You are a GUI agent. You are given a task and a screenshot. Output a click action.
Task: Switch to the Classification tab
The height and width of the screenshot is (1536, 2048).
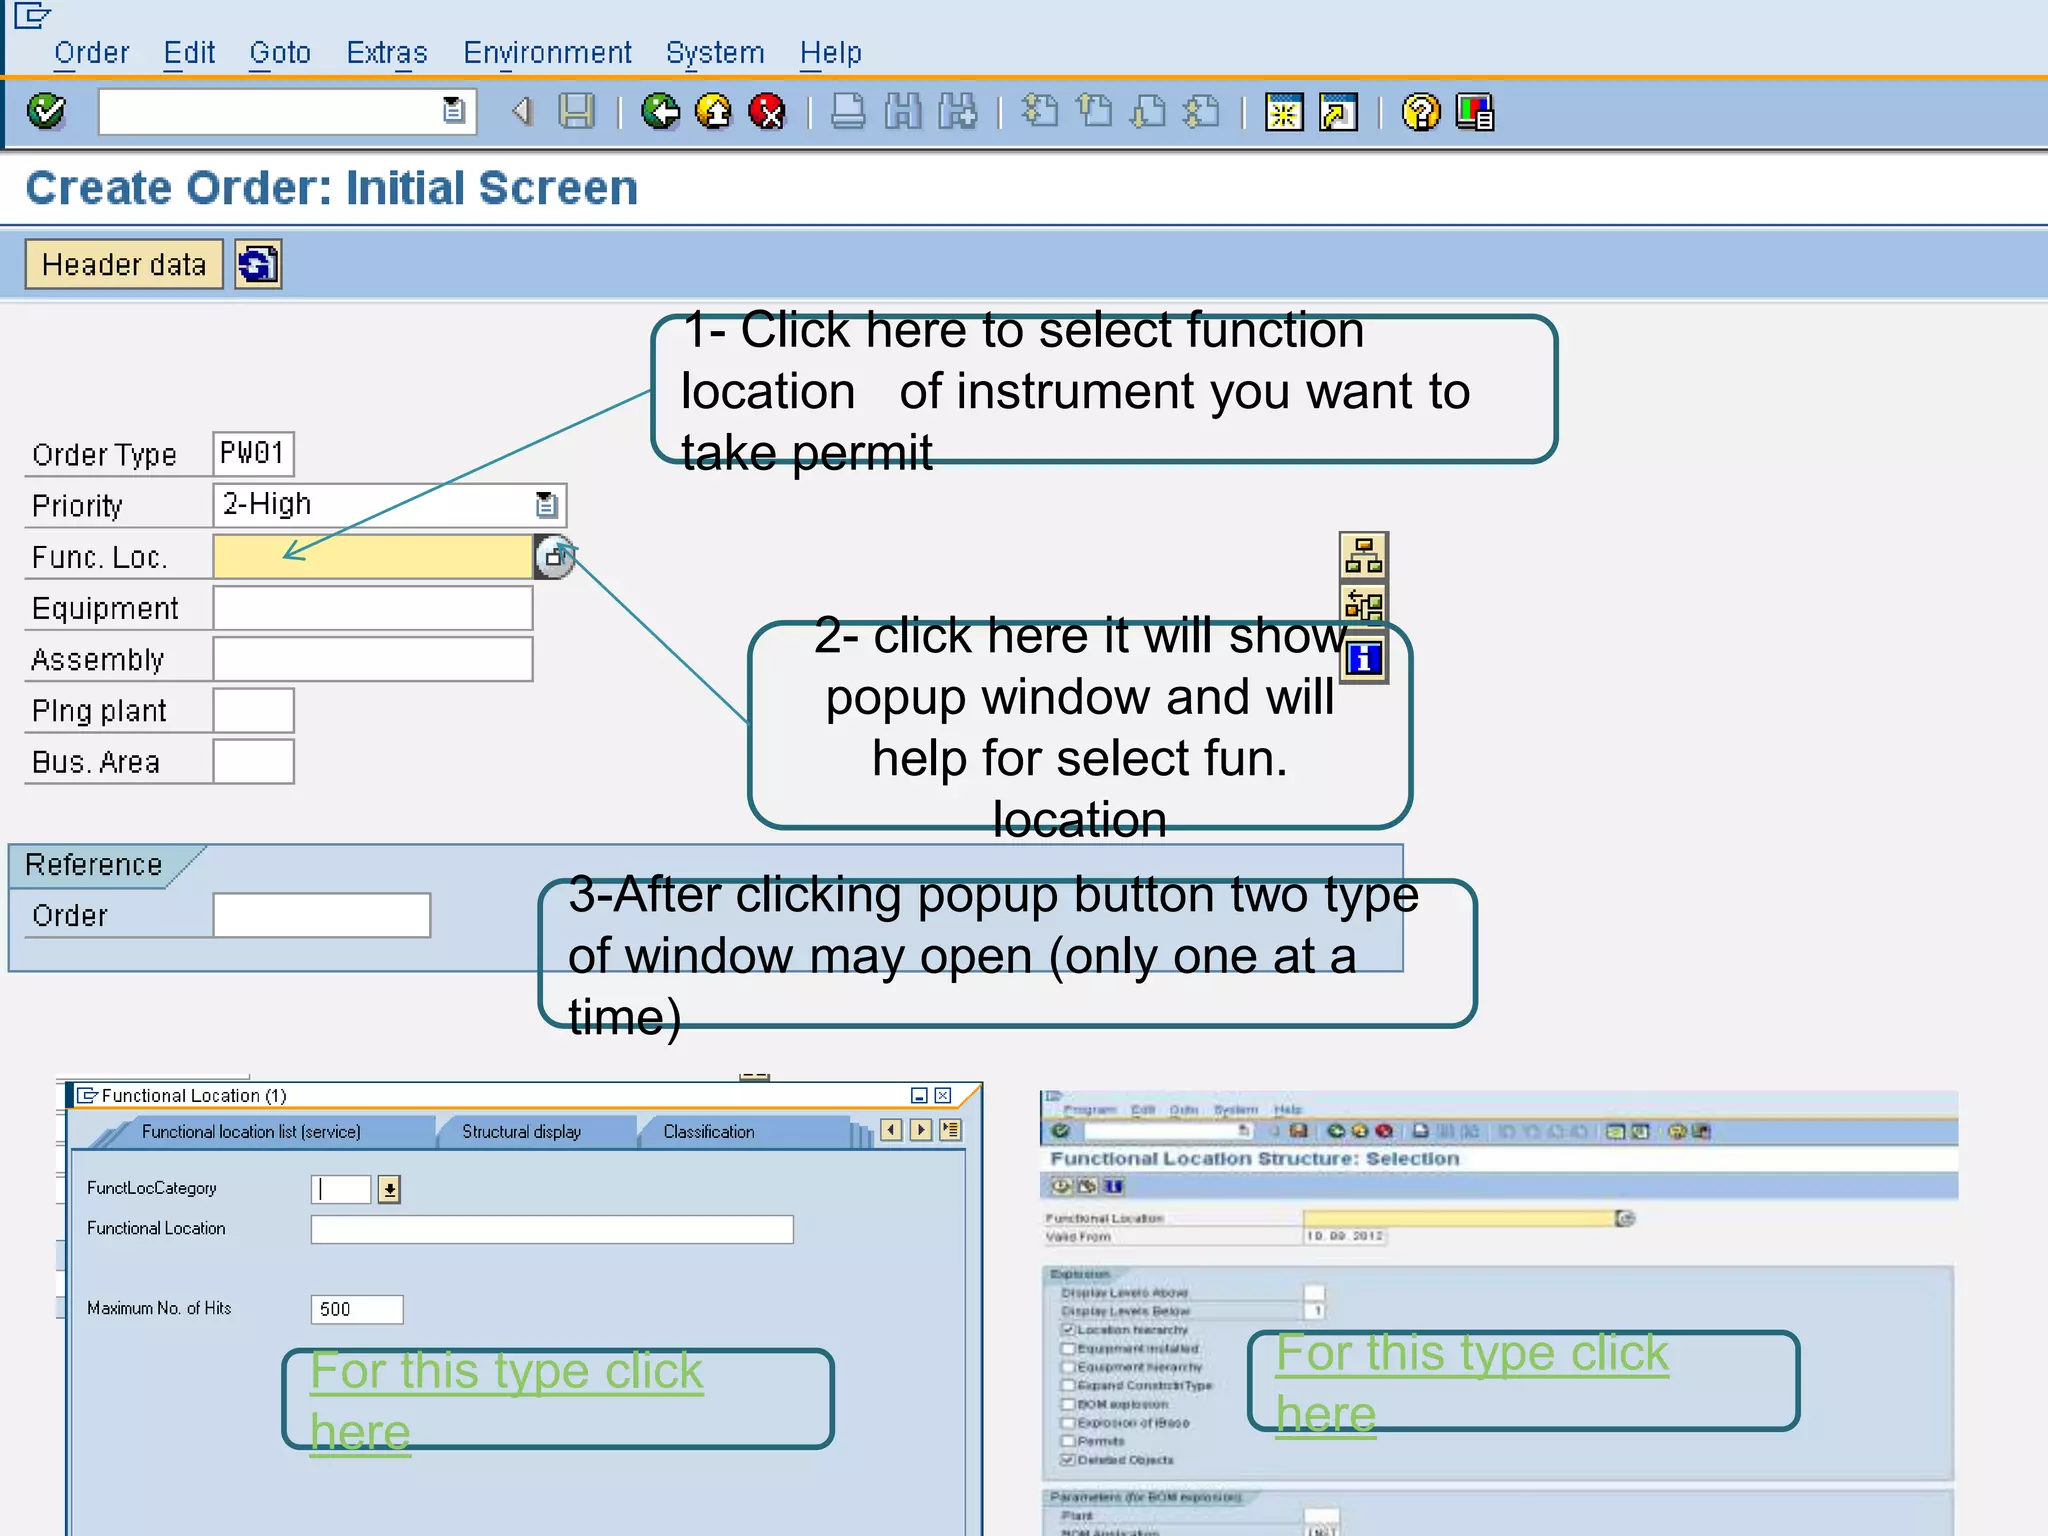click(709, 1131)
